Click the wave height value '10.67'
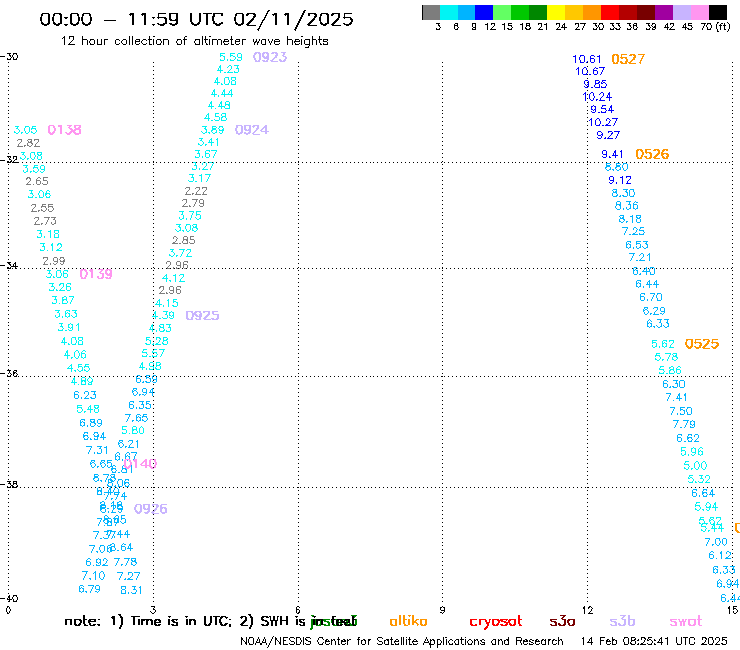Viewport: 740px width, 650px height. coord(590,71)
